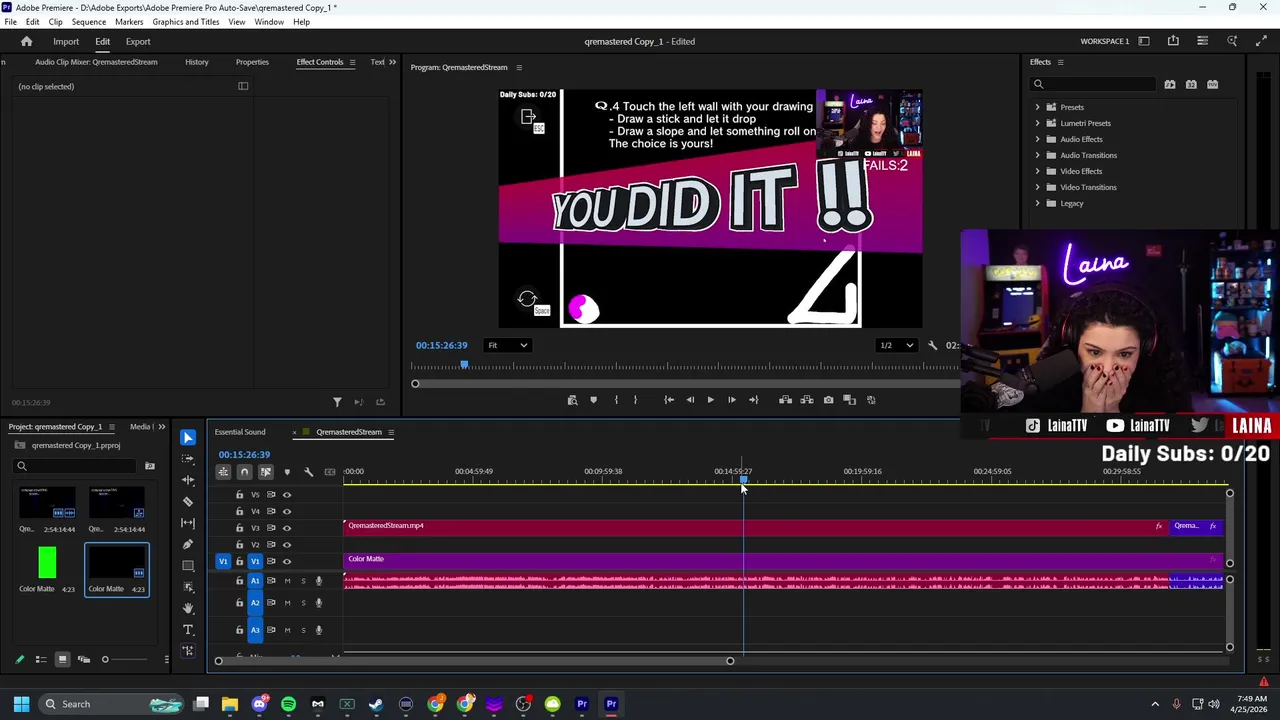Toggle Linked Selection in timeline

[265, 472]
